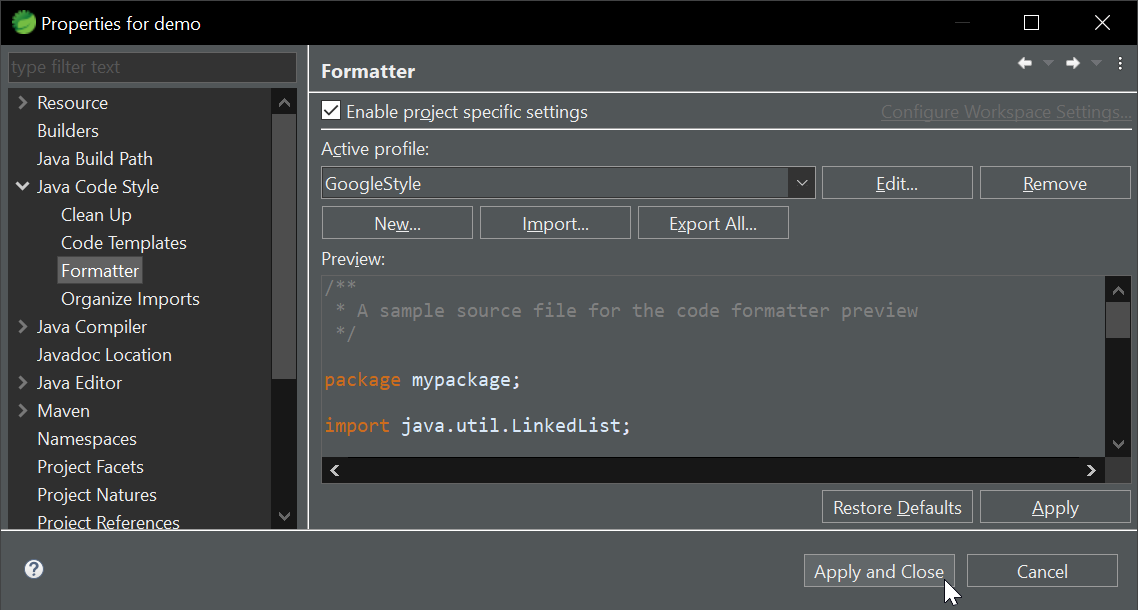This screenshot has width=1138, height=610.
Task: Select Project Facets page
Action: click(90, 467)
